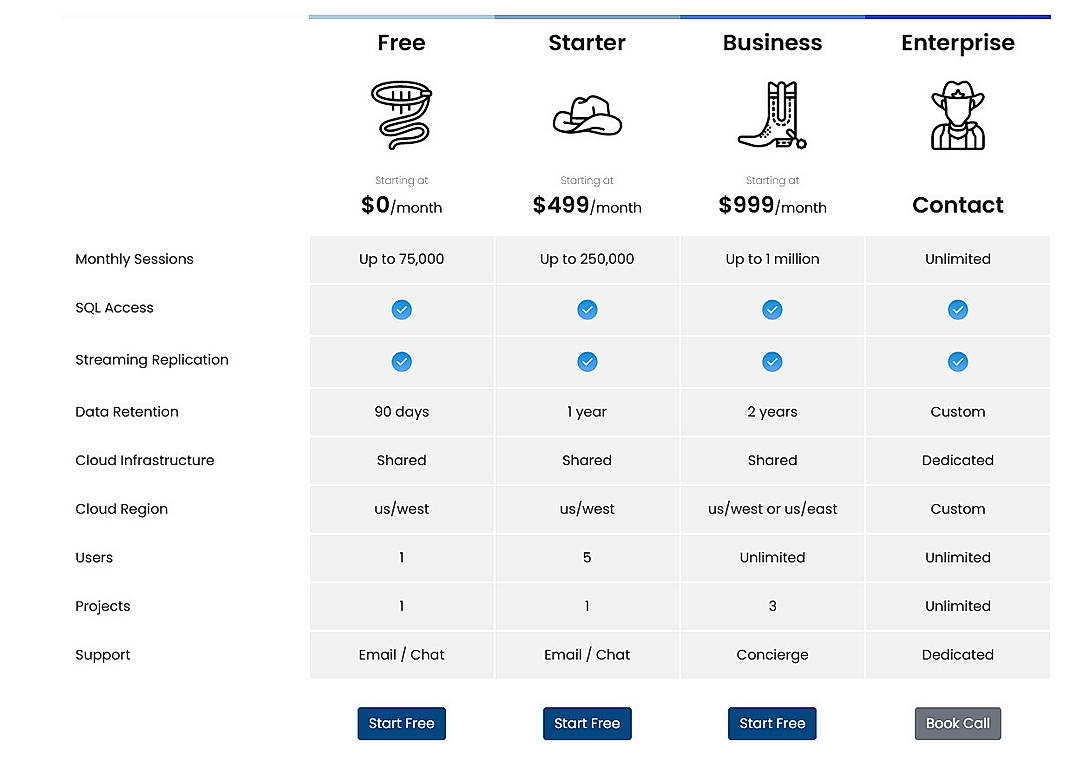
Task: Click the Concierge support cell for Business
Action: (772, 655)
